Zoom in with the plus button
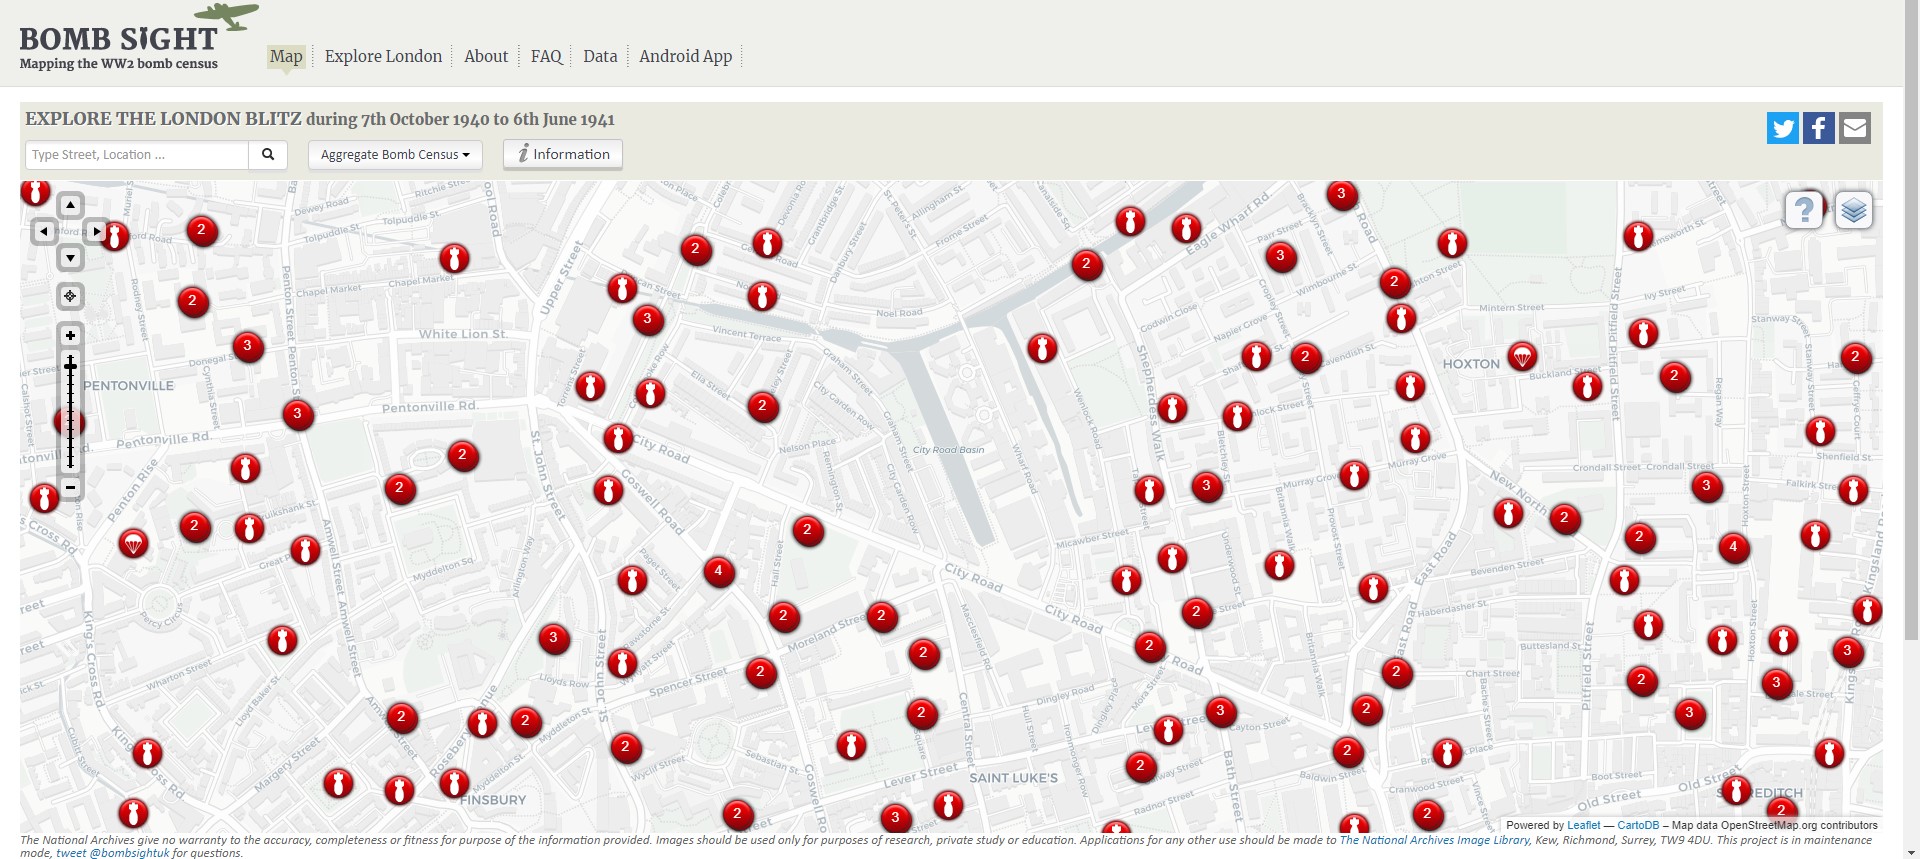This screenshot has height=859, width=1920. [x=70, y=336]
